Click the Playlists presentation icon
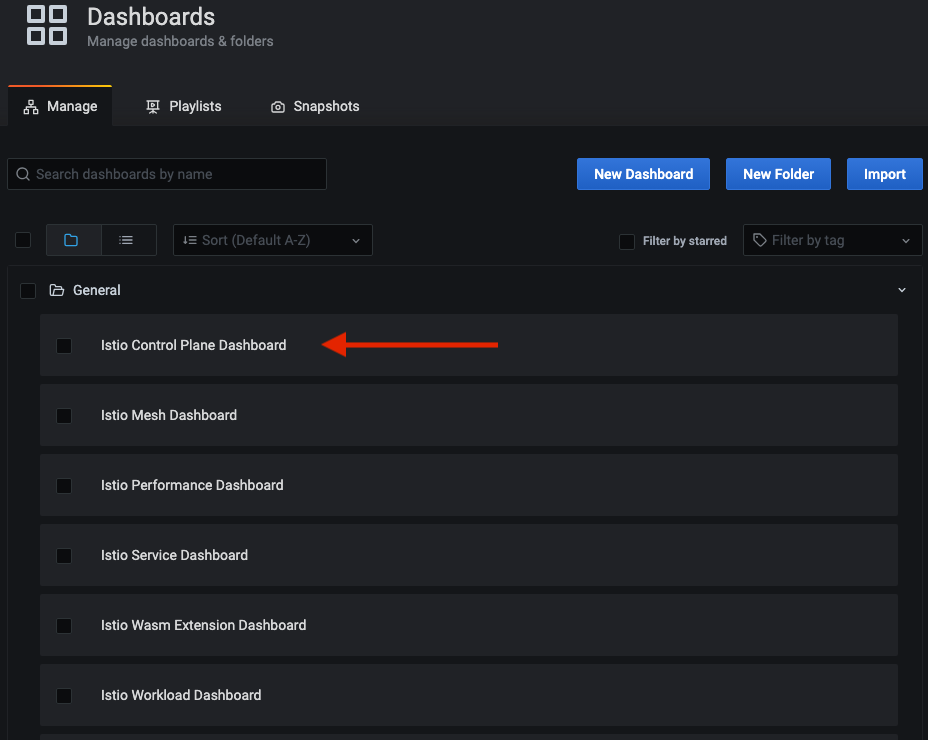This screenshot has width=928, height=740. tap(153, 107)
